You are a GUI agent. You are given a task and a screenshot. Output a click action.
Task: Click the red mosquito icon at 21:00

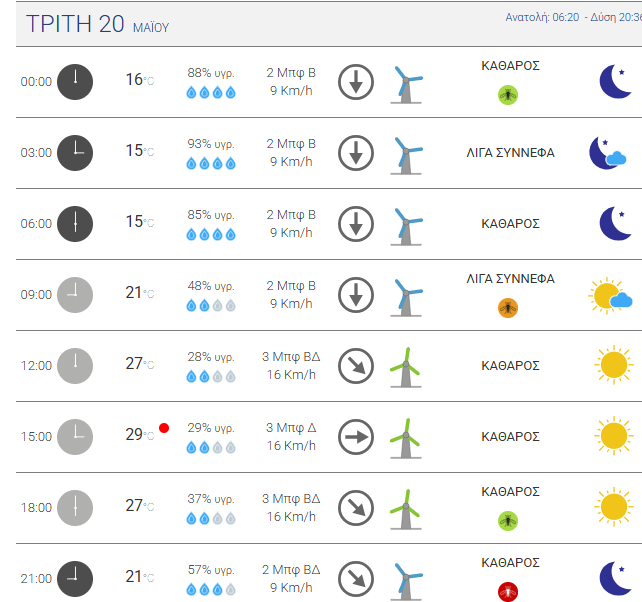pos(508,592)
